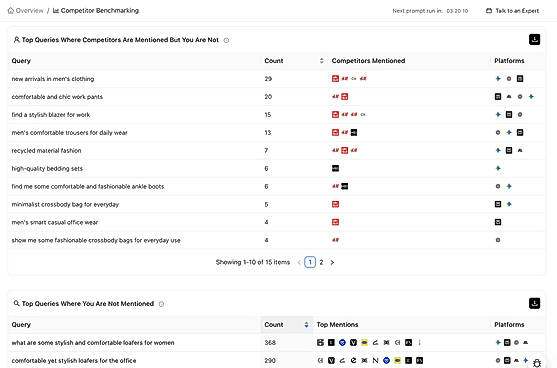Click the gray circle platform icon in fashionable crossbody bags row
The height and width of the screenshot is (368, 557).
(498, 240)
